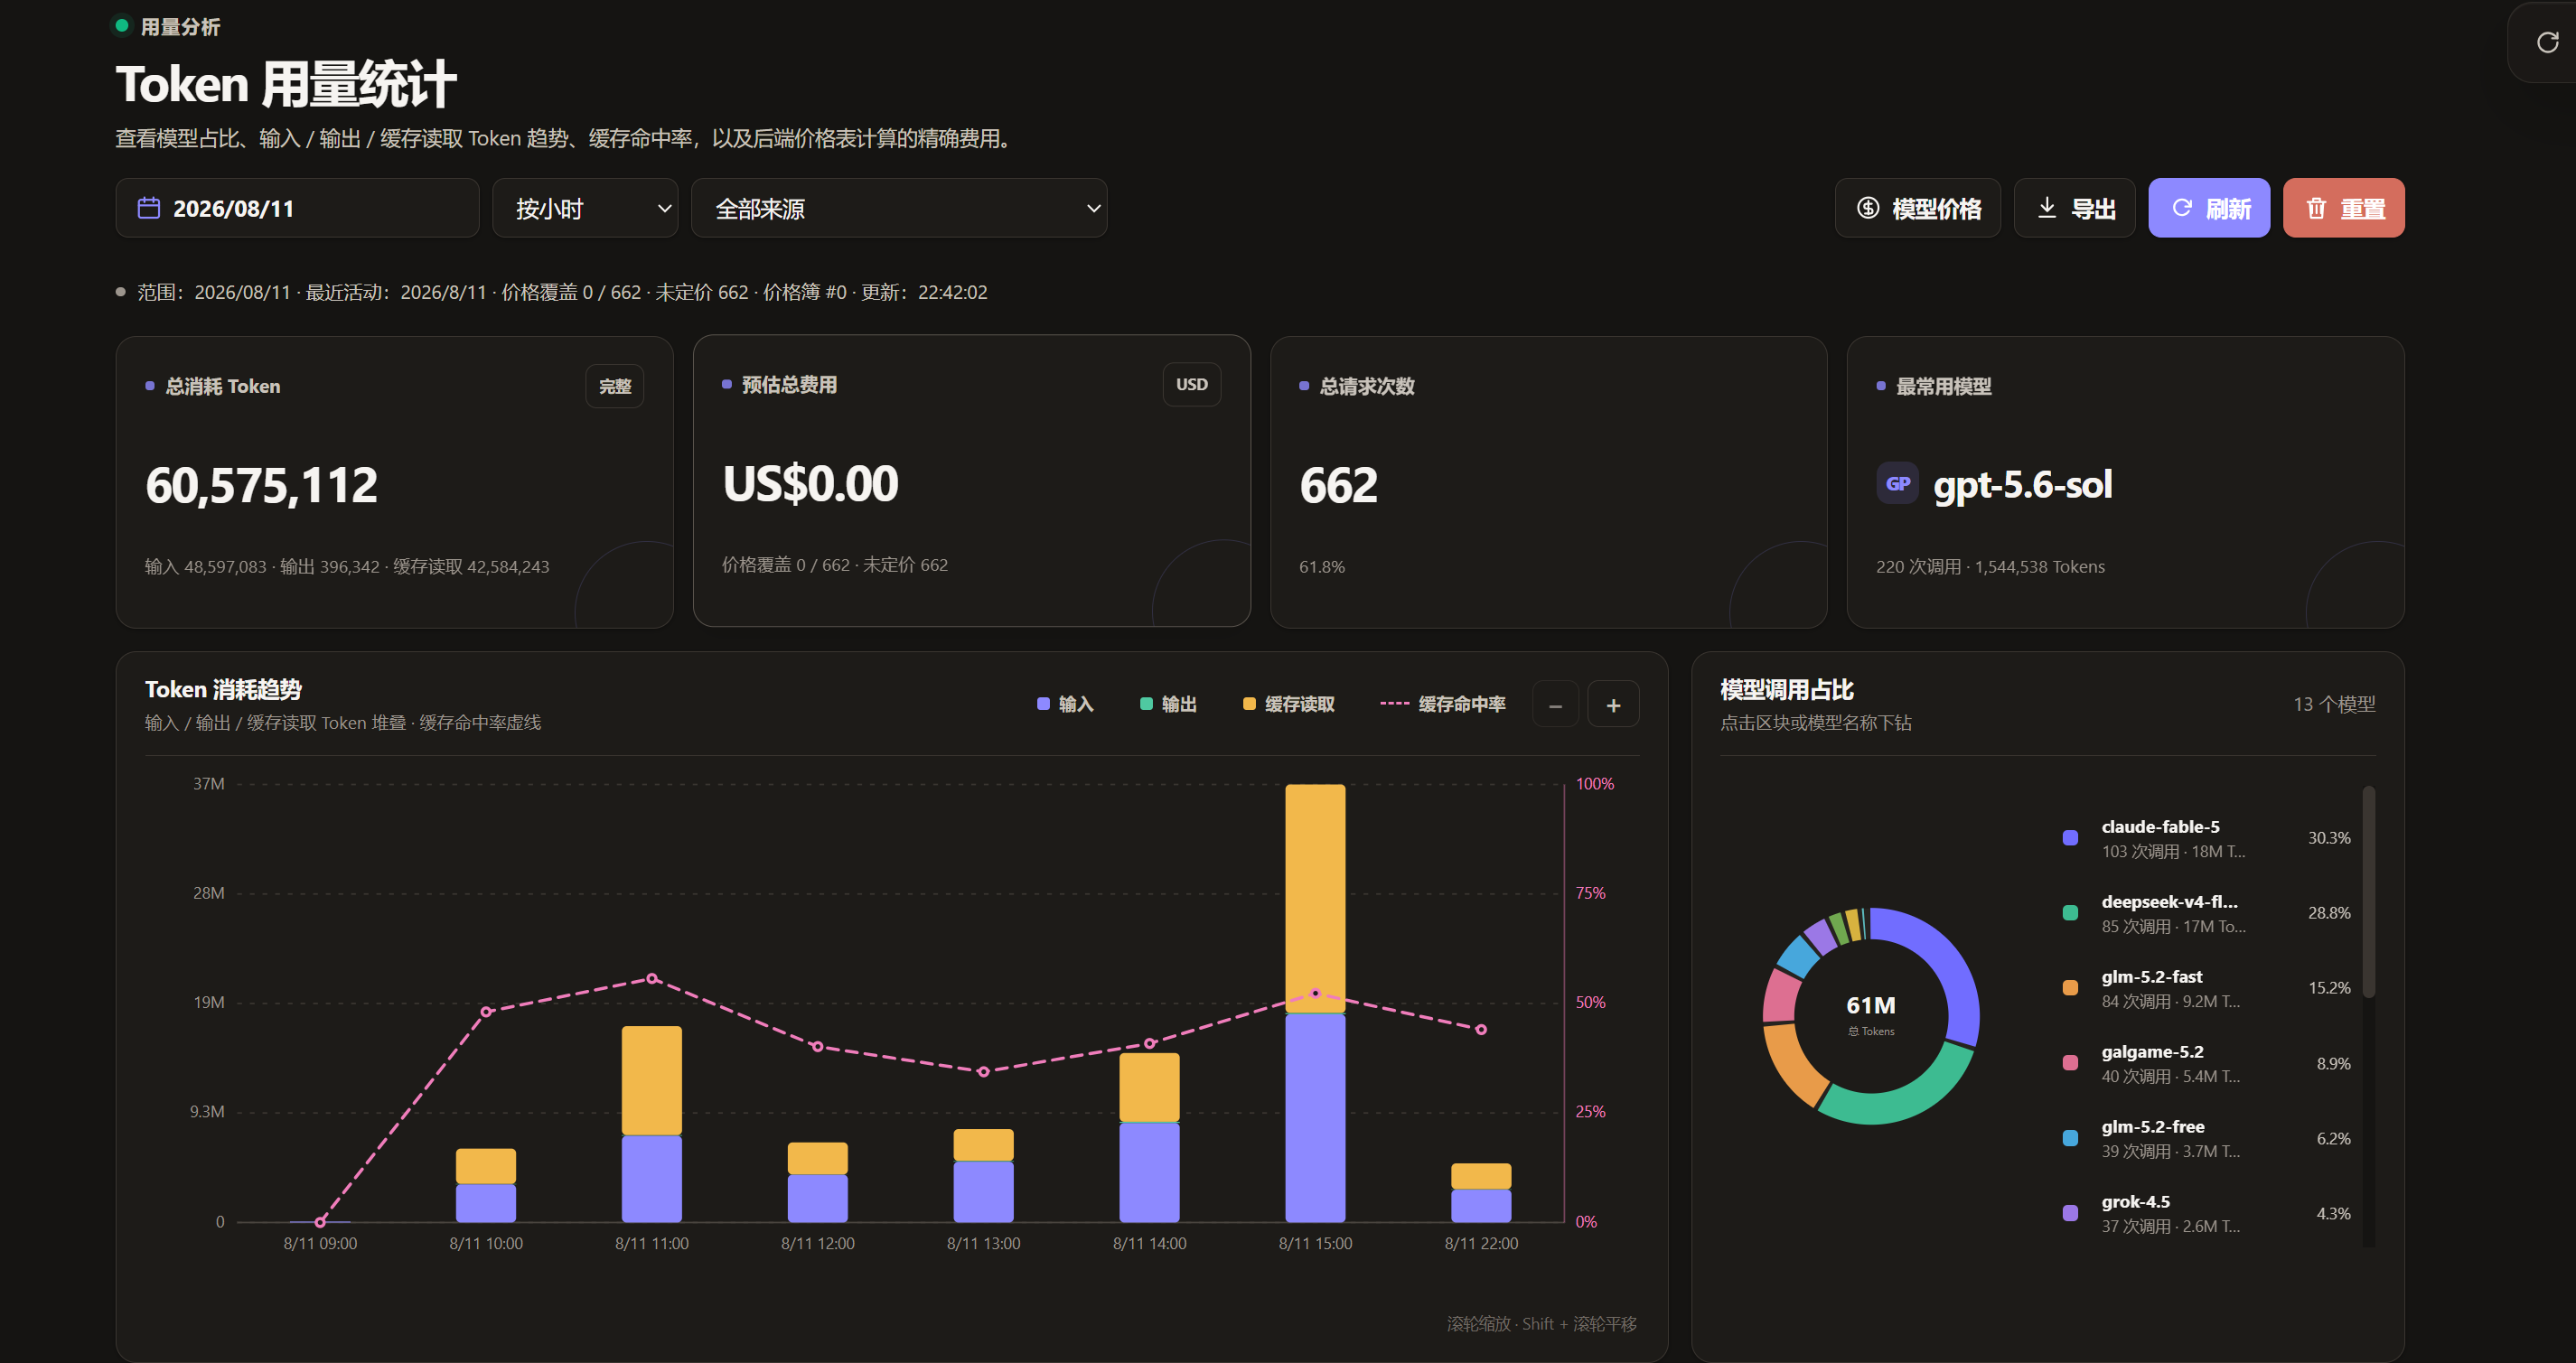Click the US$0.00 estimated cost value
The height and width of the screenshot is (1363, 2576).
[810, 484]
